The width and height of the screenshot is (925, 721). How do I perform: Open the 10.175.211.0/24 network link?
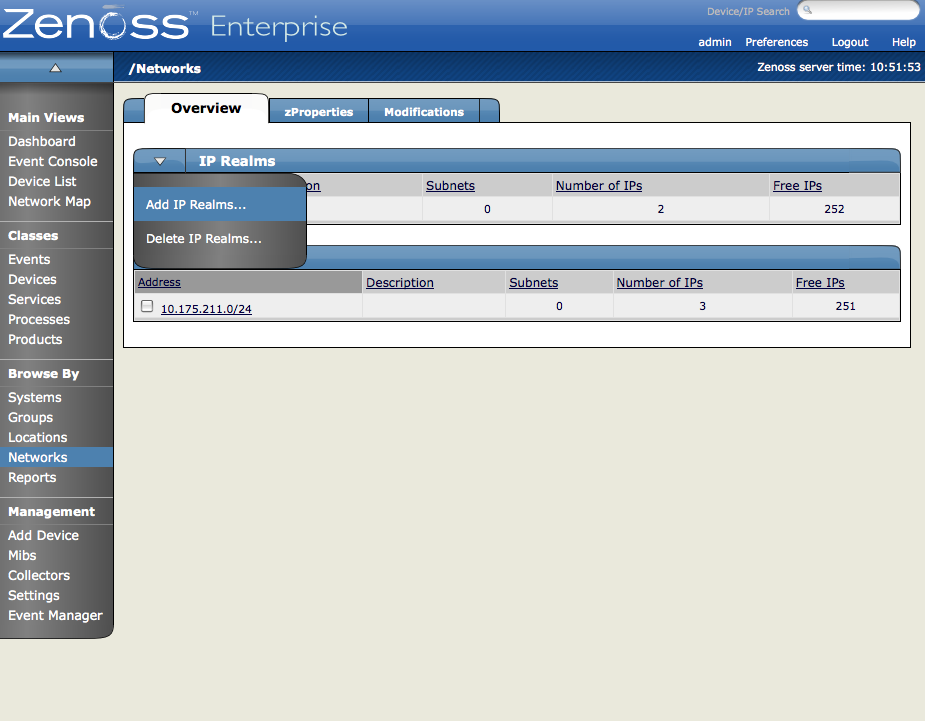pyautogui.click(x=206, y=309)
